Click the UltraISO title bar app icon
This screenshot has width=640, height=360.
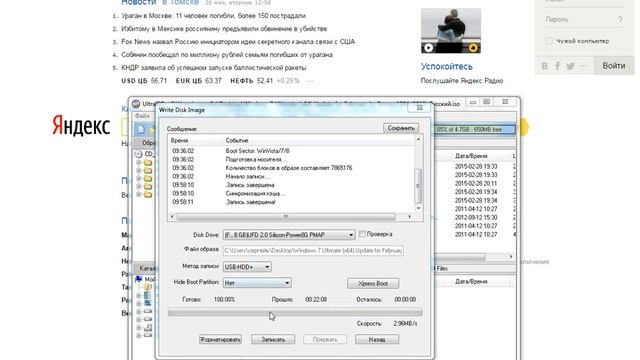coord(136,104)
